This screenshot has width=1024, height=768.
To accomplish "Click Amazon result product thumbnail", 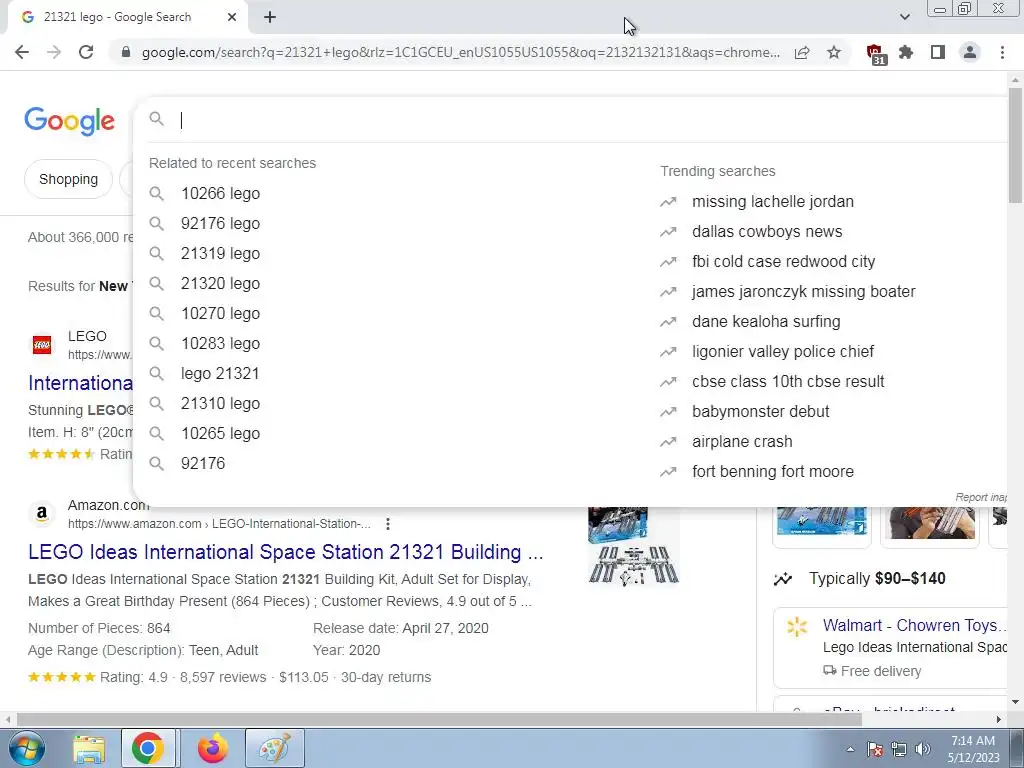I will pos(633,546).
